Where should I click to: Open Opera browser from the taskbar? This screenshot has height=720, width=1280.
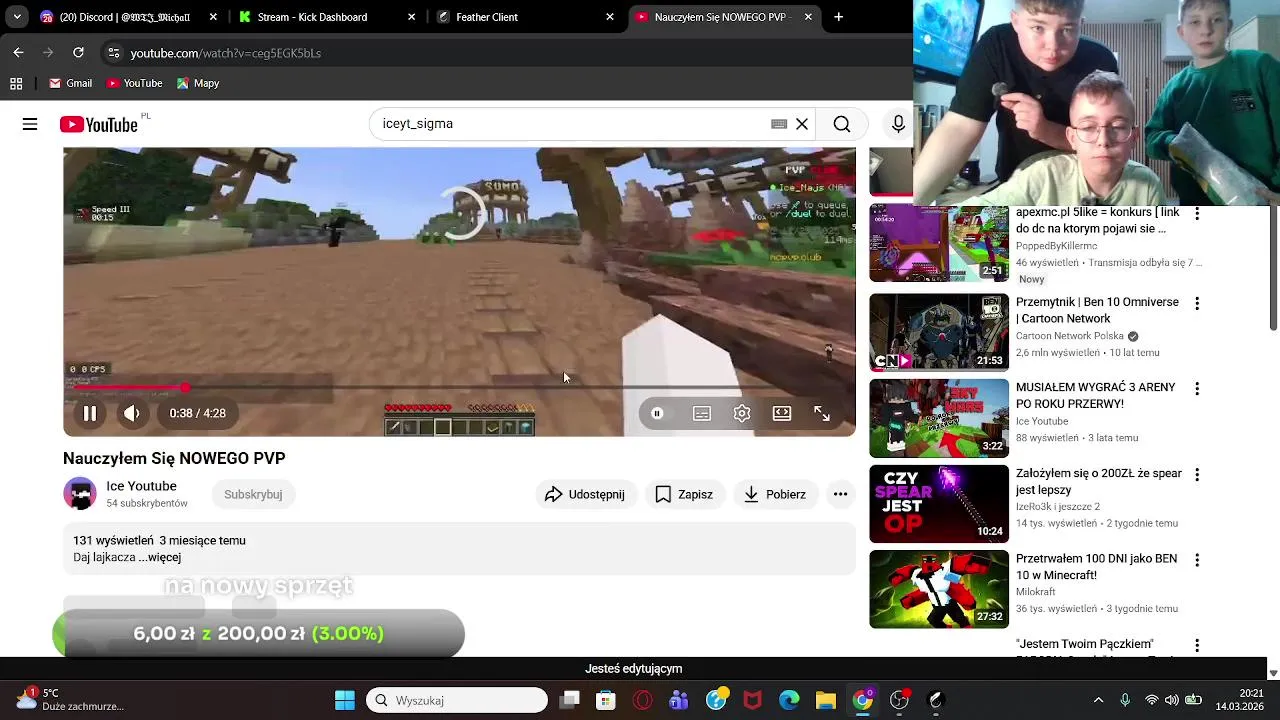tap(643, 700)
